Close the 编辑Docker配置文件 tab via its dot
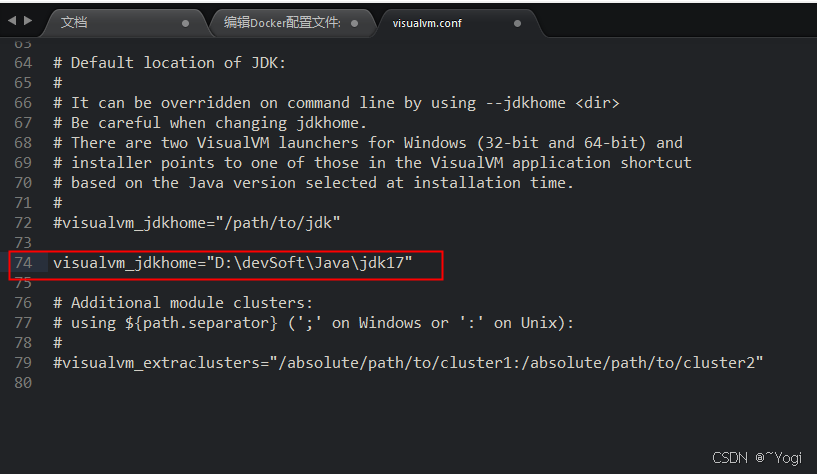This screenshot has width=817, height=474. click(x=355, y=23)
